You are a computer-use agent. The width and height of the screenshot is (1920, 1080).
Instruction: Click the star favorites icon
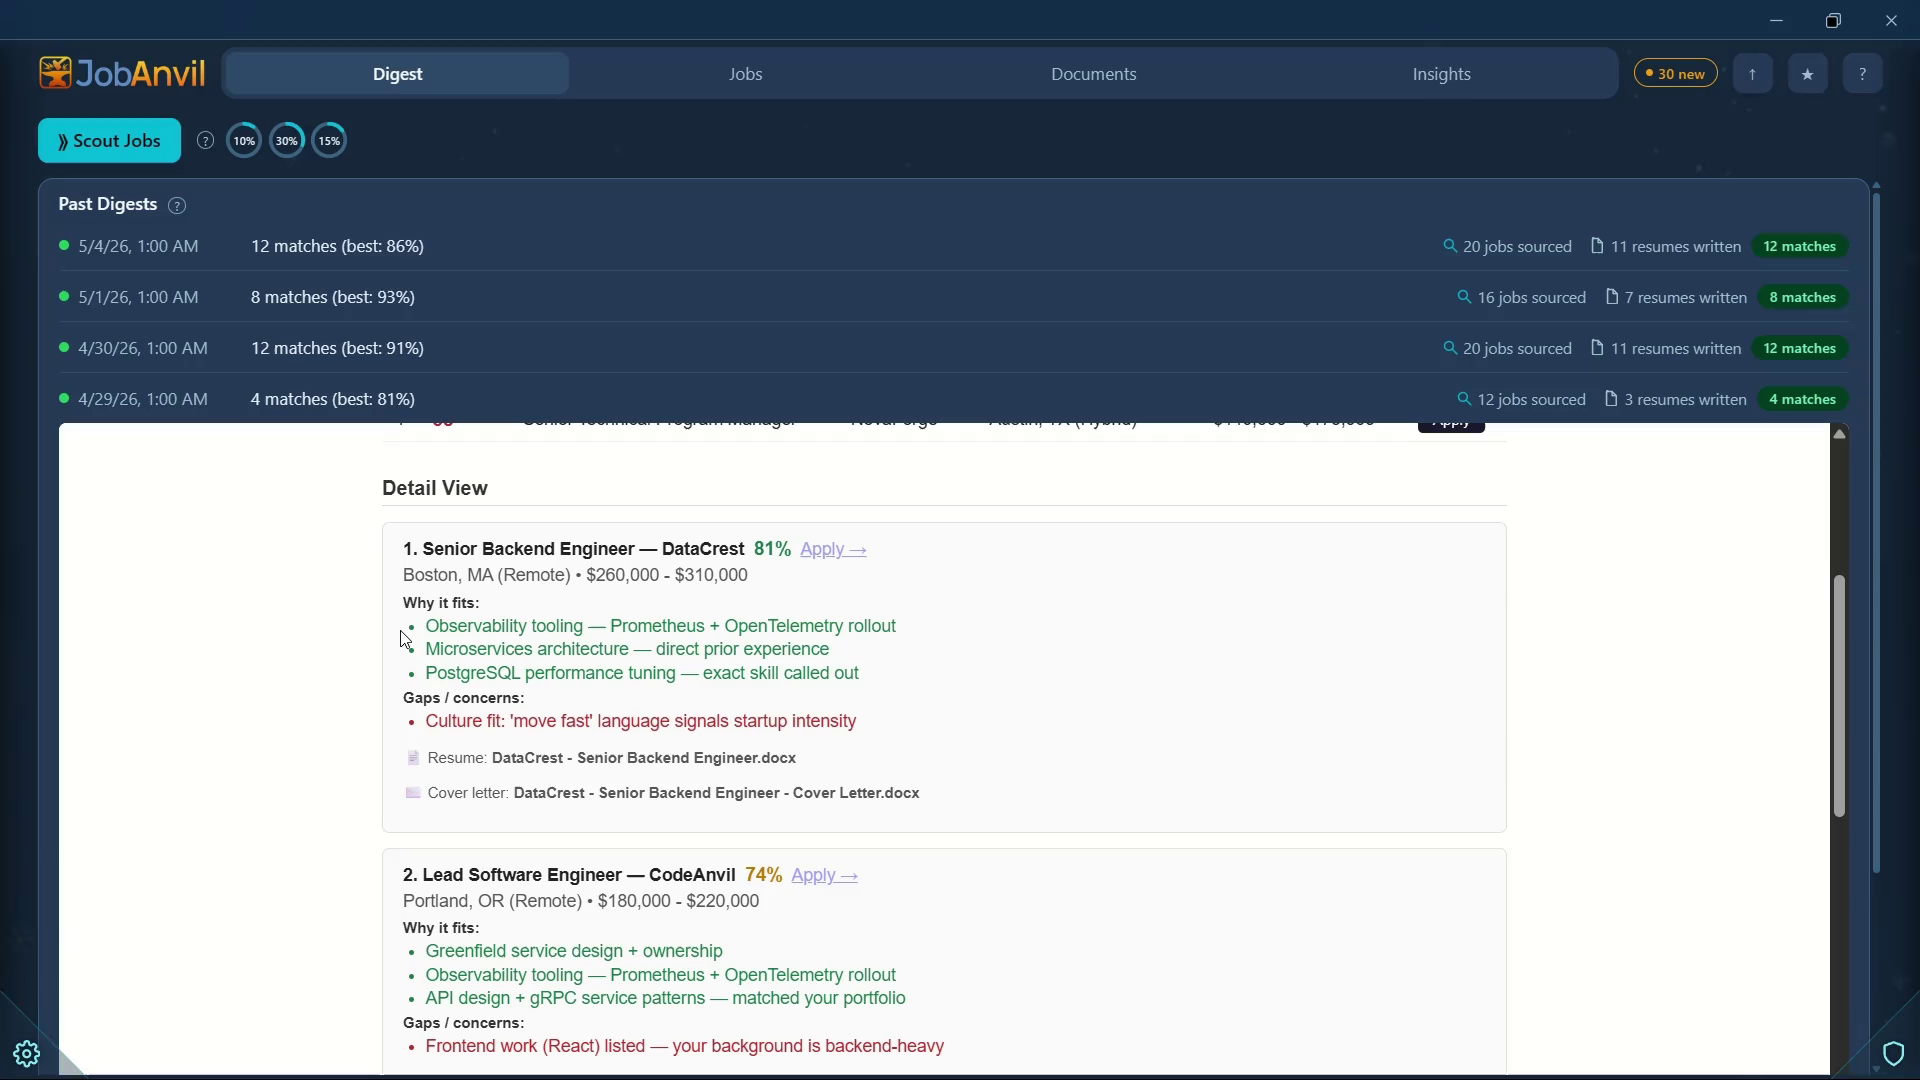(x=1807, y=74)
